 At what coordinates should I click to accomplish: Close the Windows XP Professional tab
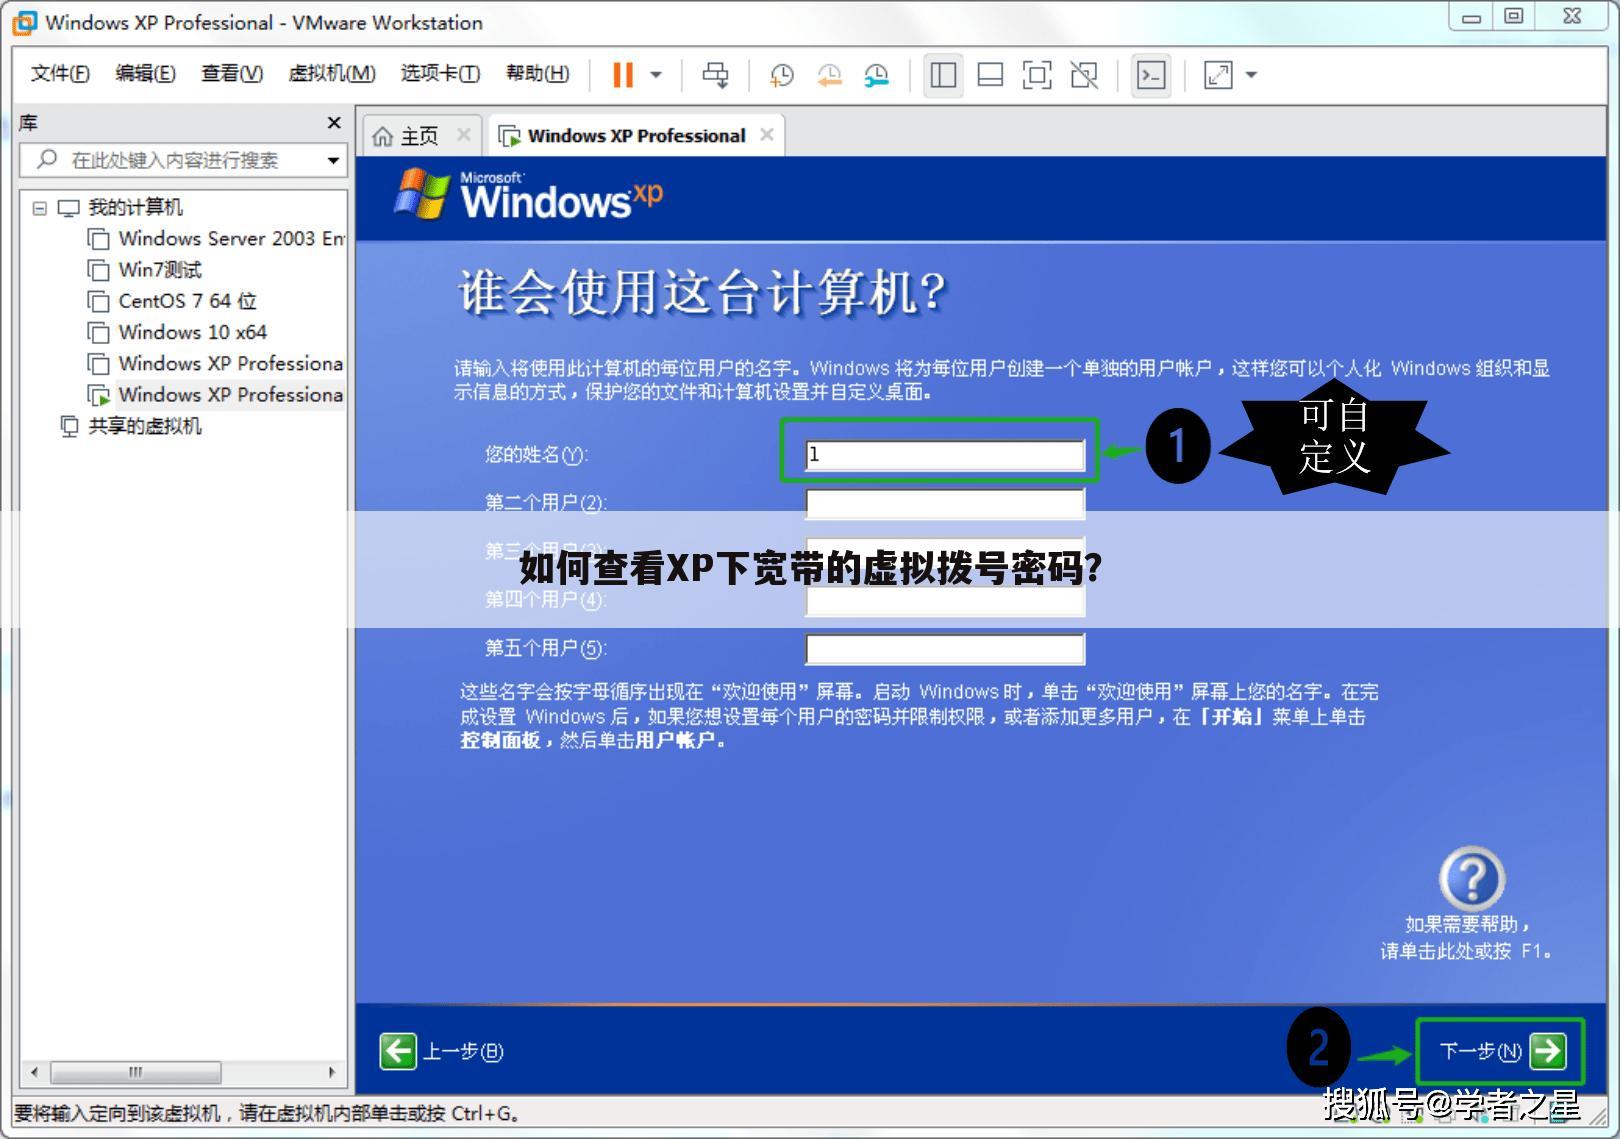pyautogui.click(x=767, y=134)
